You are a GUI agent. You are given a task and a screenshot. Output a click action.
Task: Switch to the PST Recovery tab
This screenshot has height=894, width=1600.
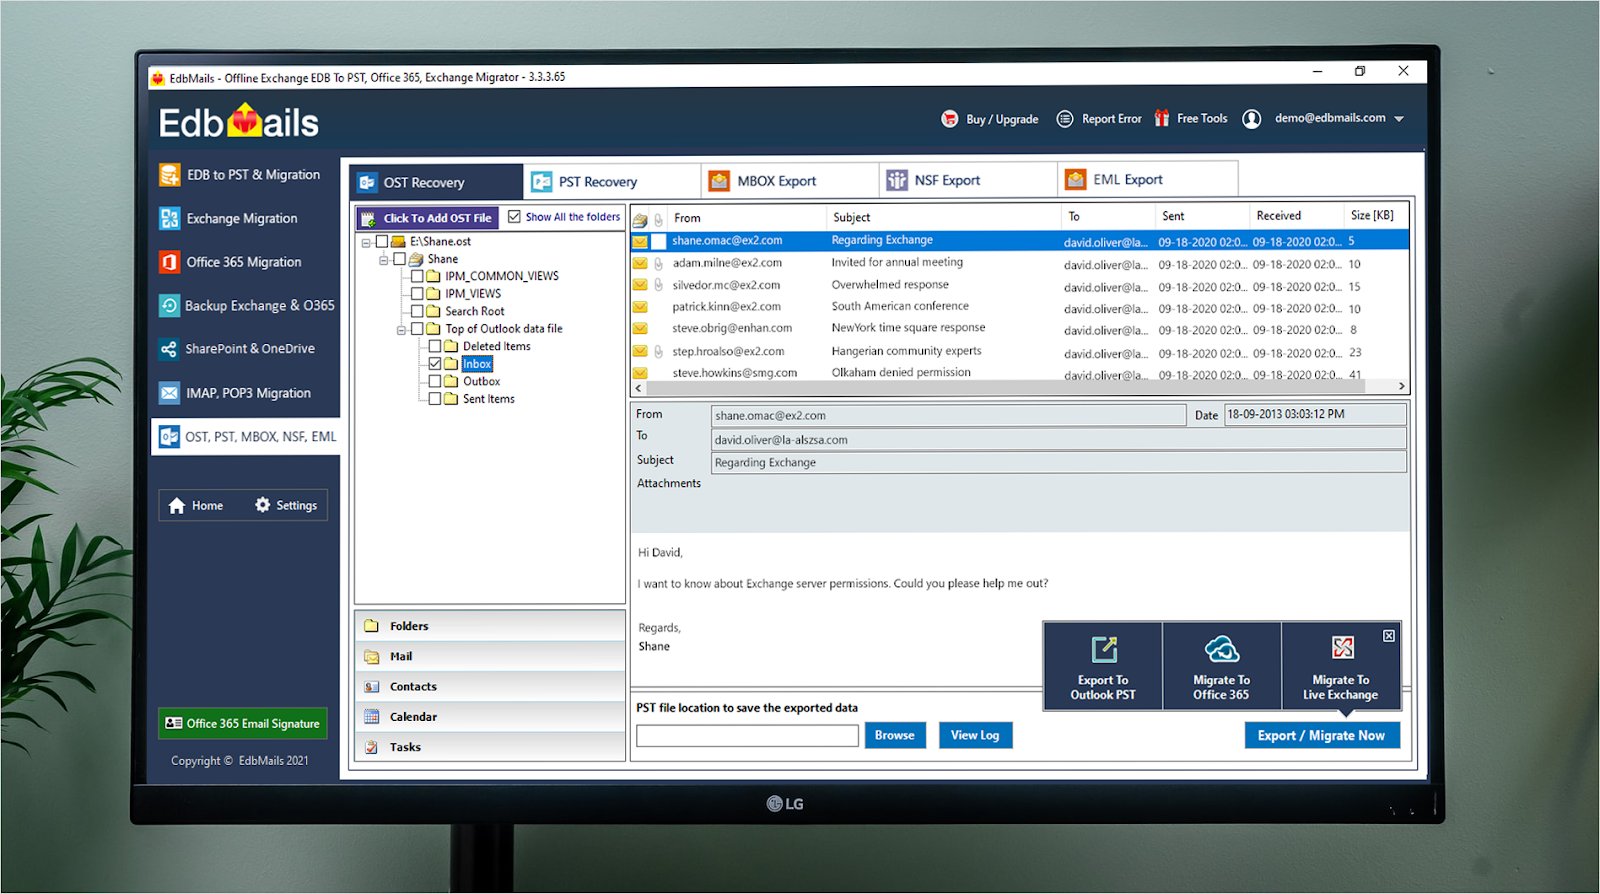coord(612,181)
